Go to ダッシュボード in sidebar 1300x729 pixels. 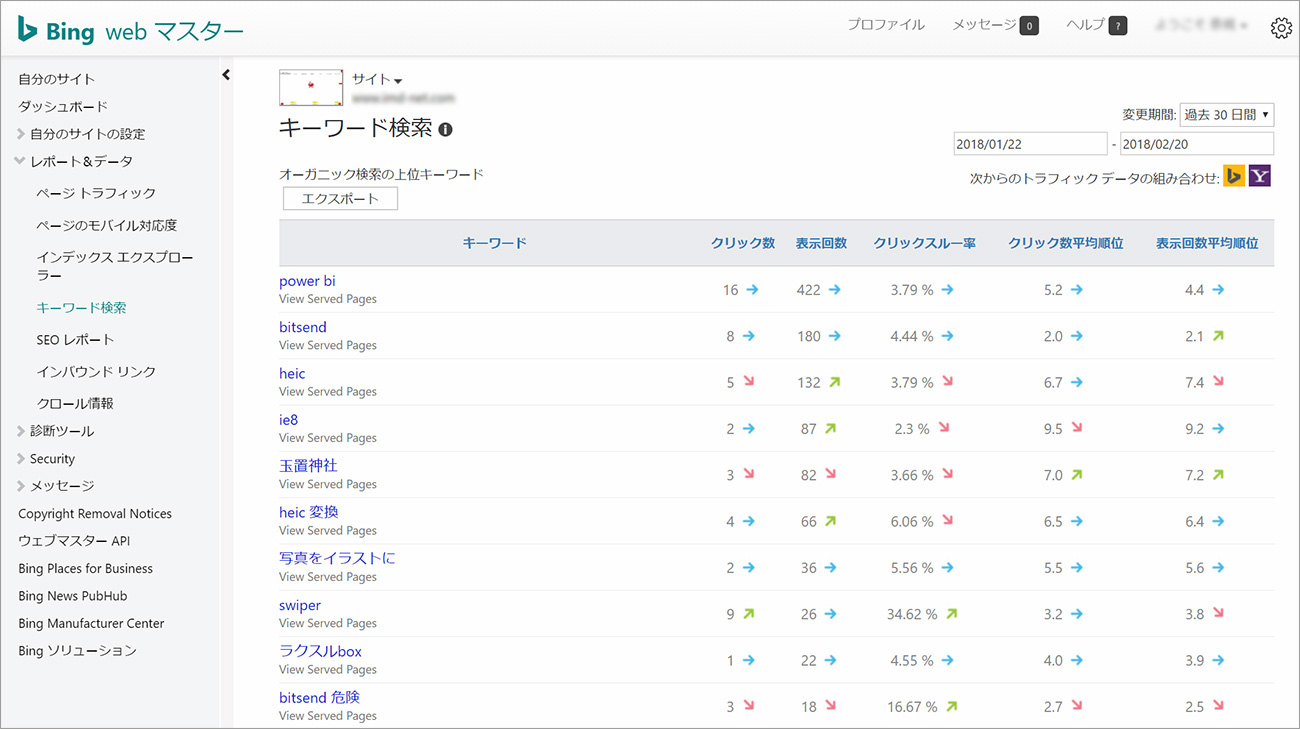coord(63,106)
